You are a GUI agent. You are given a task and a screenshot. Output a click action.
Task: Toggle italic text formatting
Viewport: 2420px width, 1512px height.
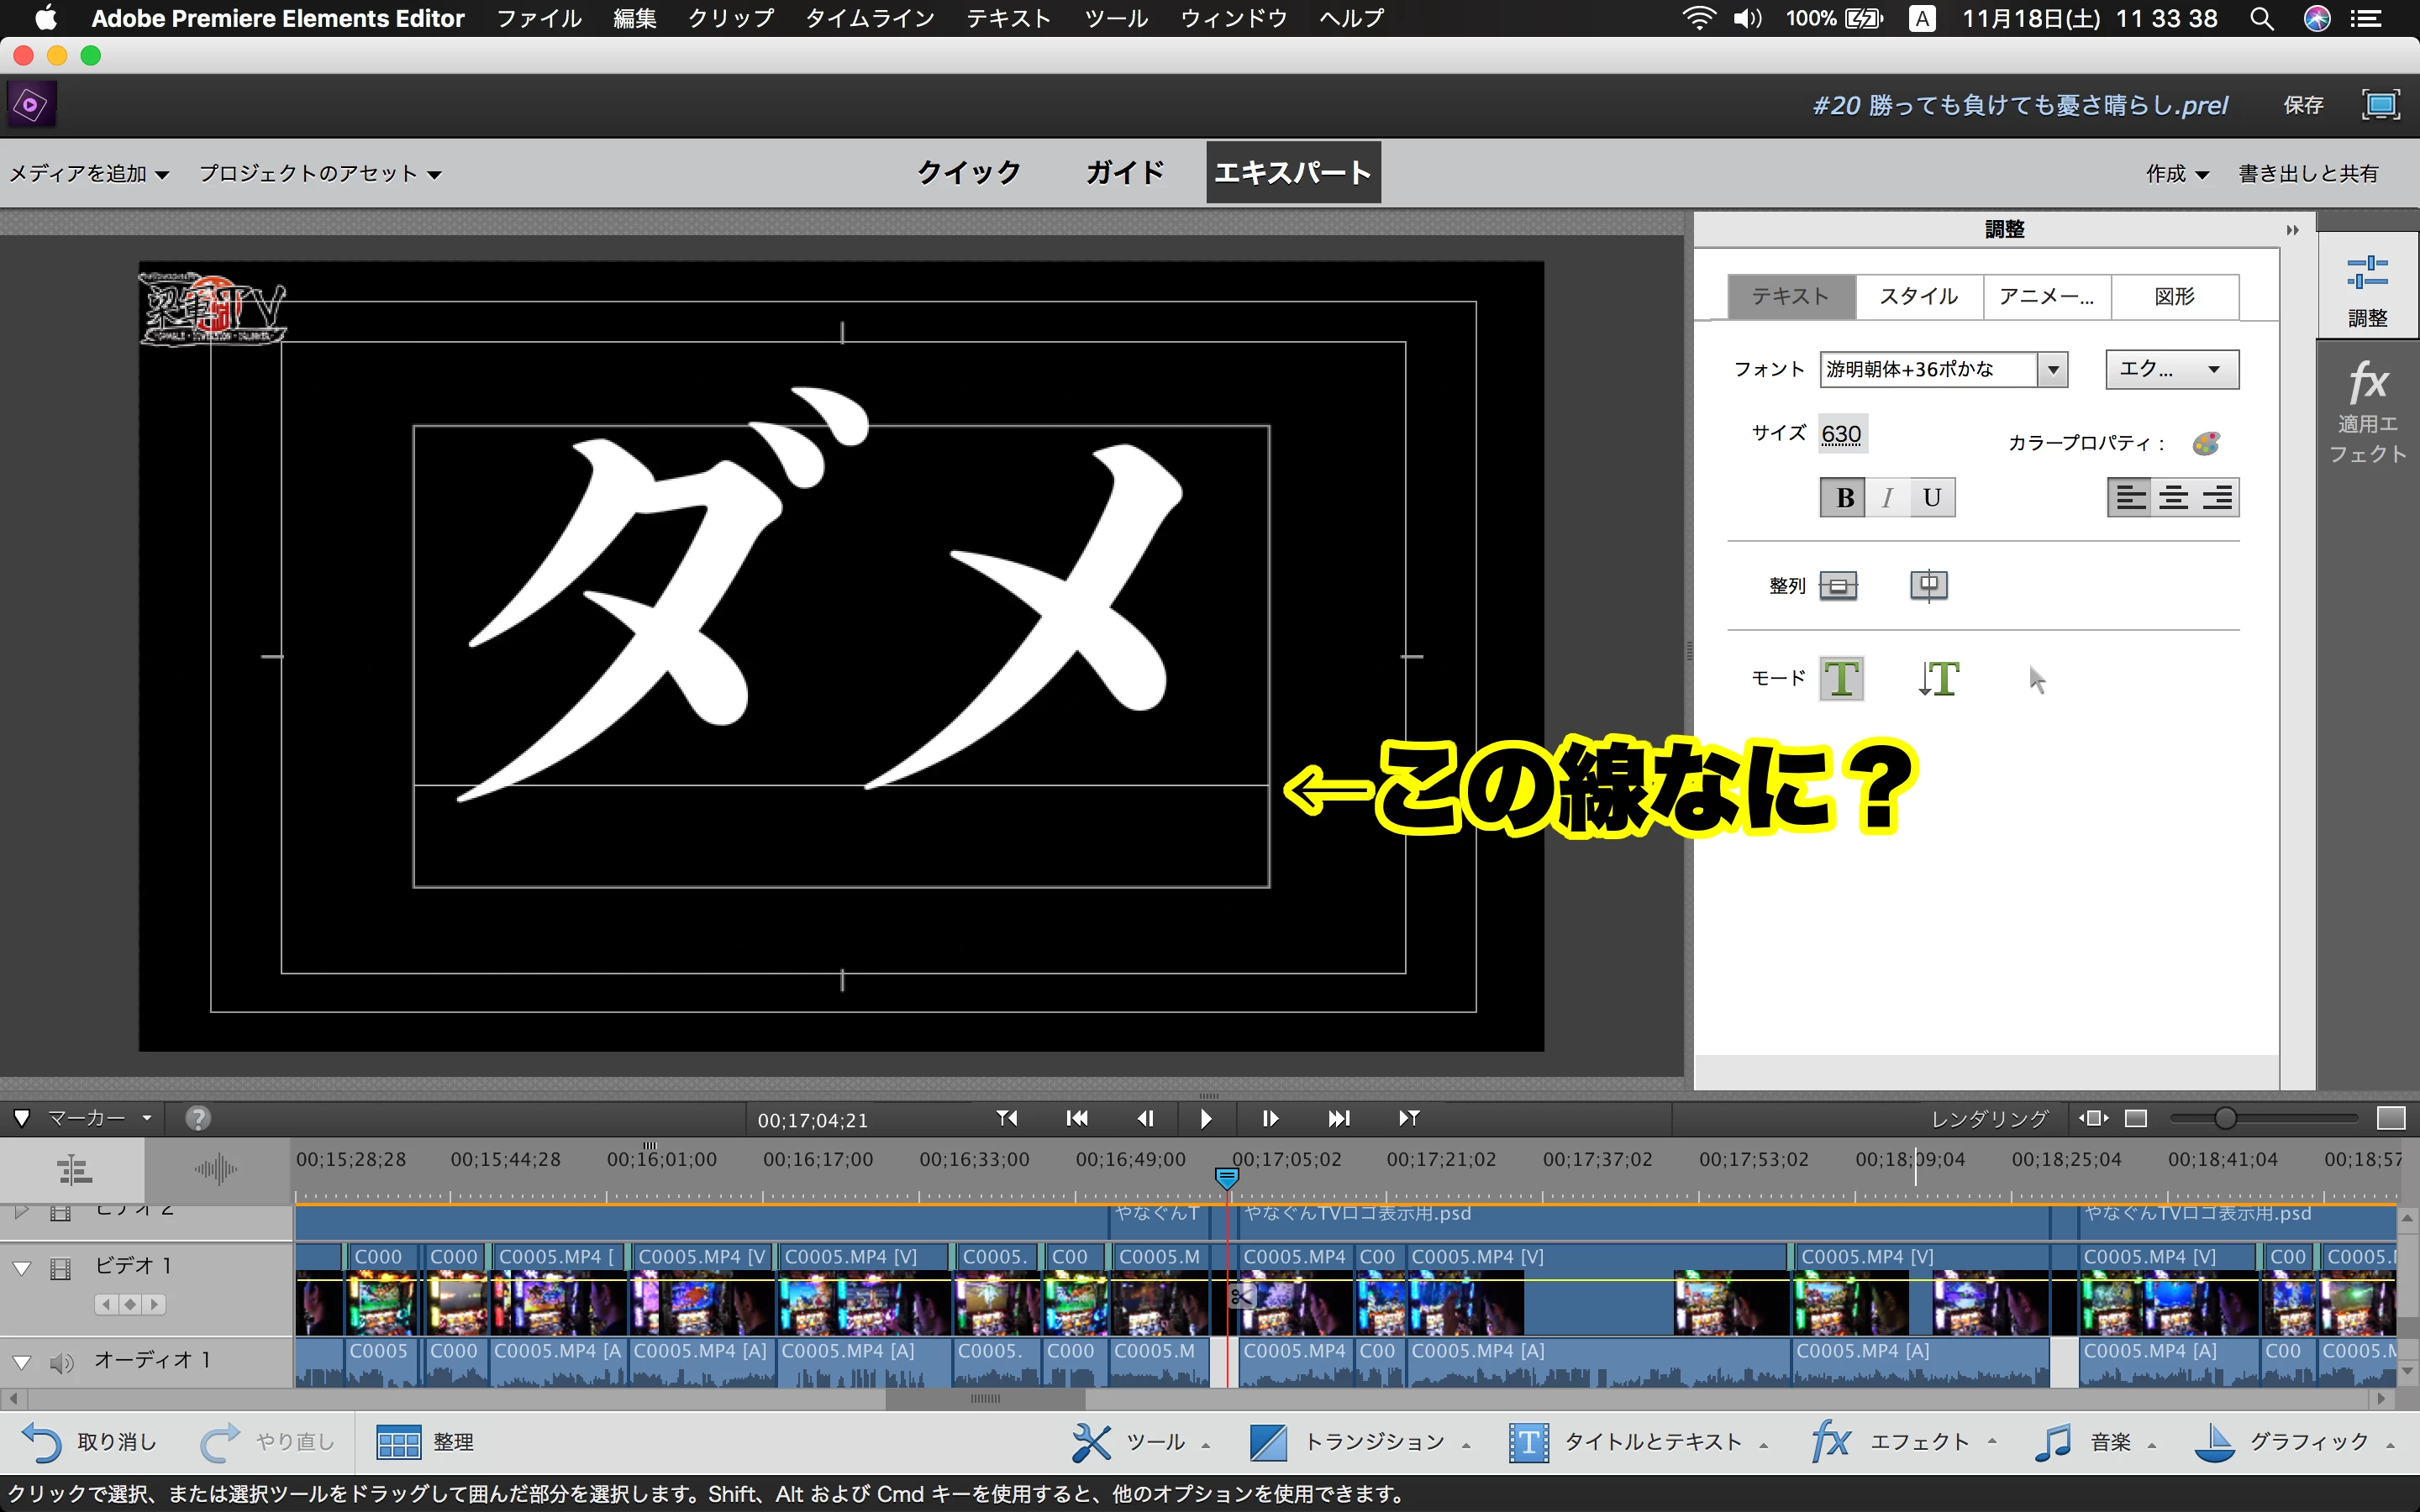click(1888, 498)
